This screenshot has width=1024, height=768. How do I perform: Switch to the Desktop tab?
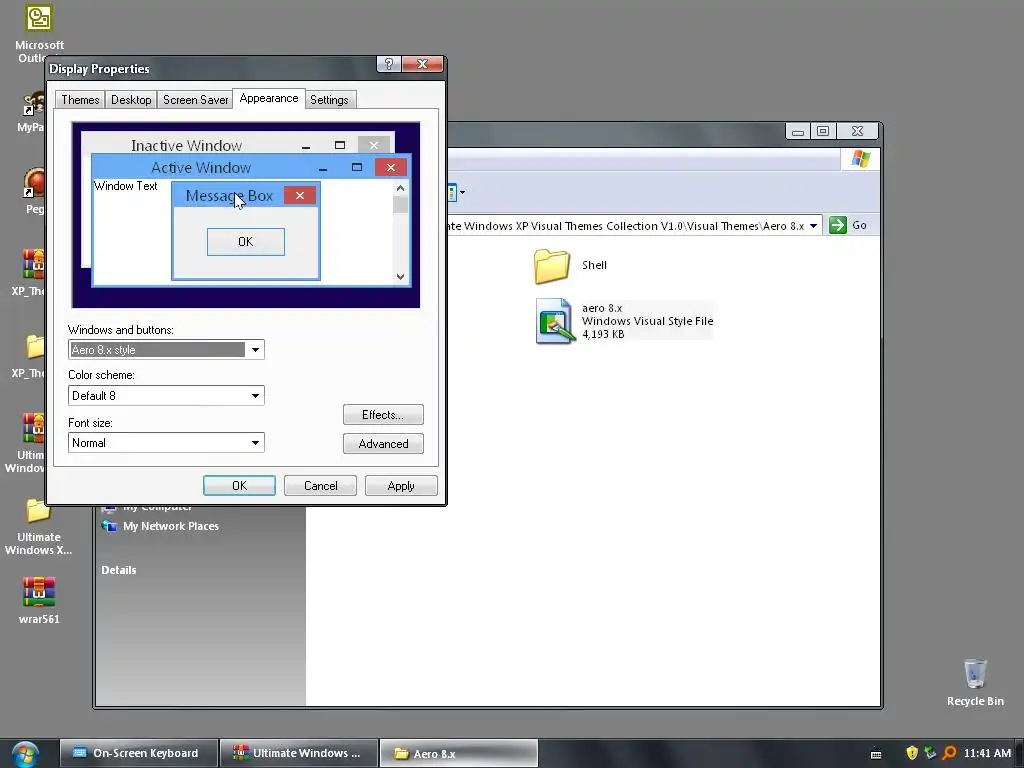point(131,100)
